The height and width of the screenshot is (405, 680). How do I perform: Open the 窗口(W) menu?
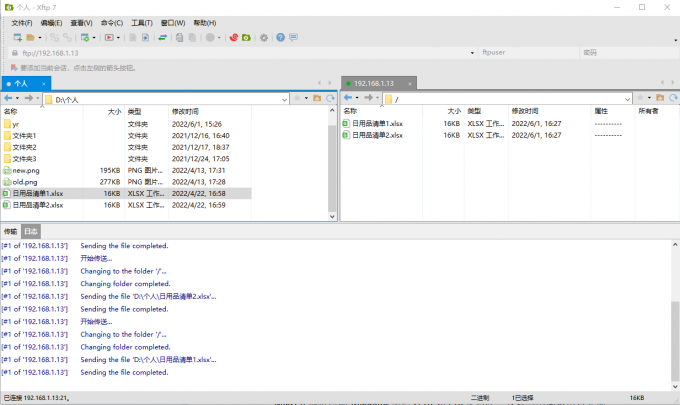pos(173,23)
